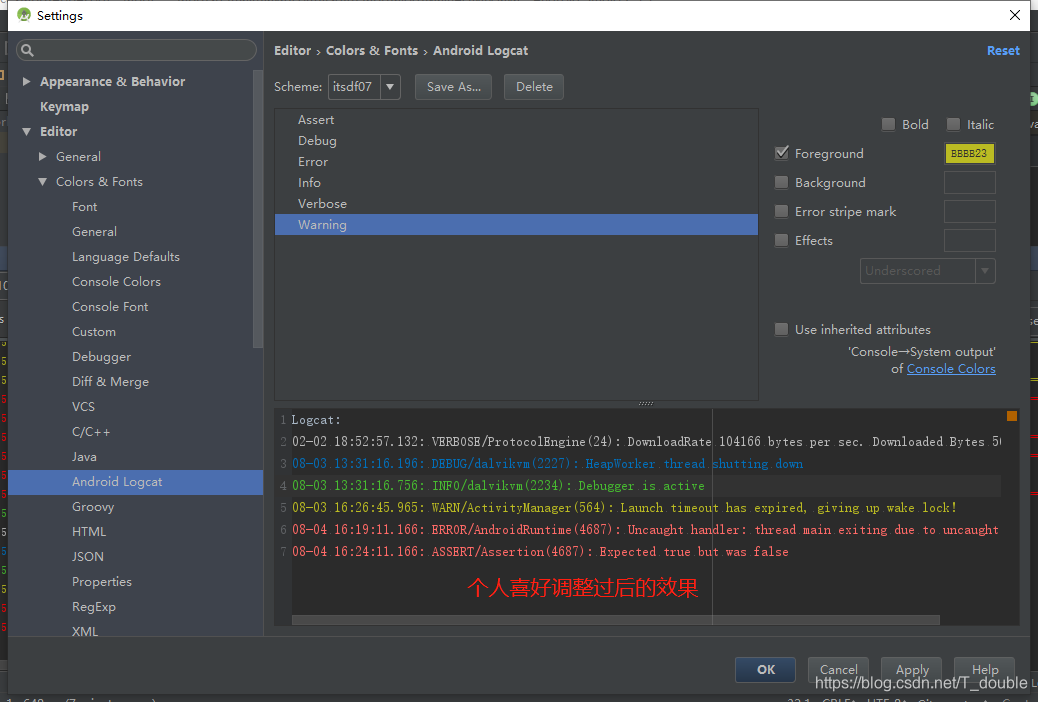1038x702 pixels.
Task: Click the orange inspection marker in the preview
Action: pos(1012,416)
